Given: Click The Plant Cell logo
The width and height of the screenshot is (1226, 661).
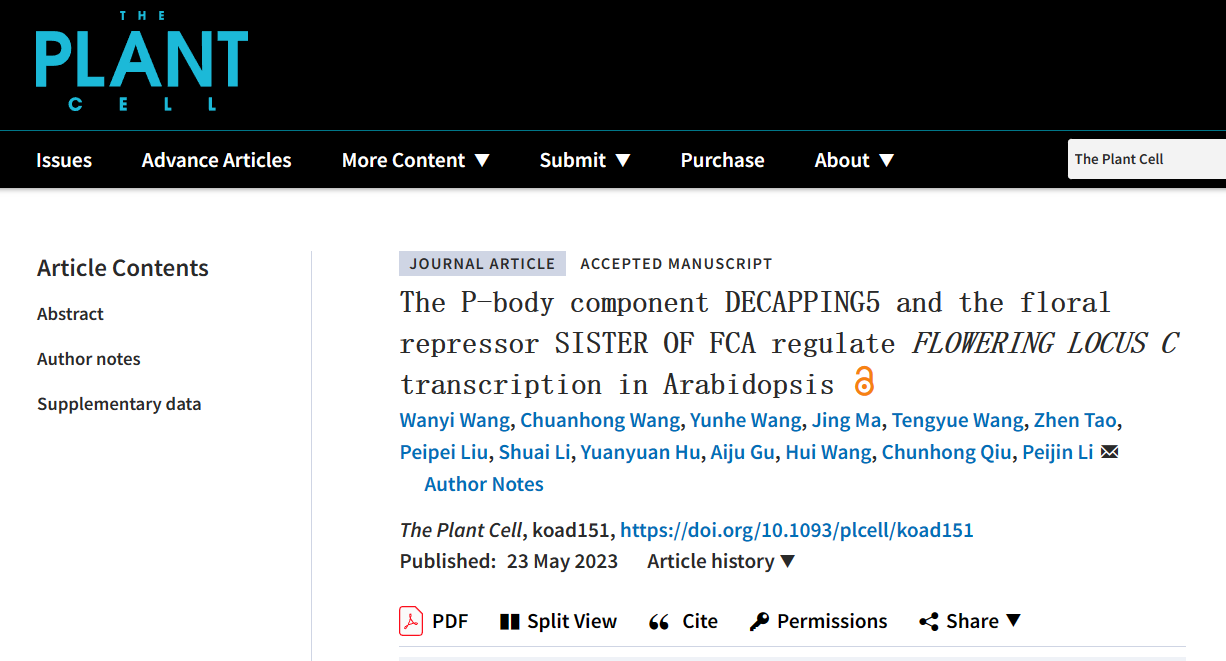Looking at the screenshot, I should (141, 60).
